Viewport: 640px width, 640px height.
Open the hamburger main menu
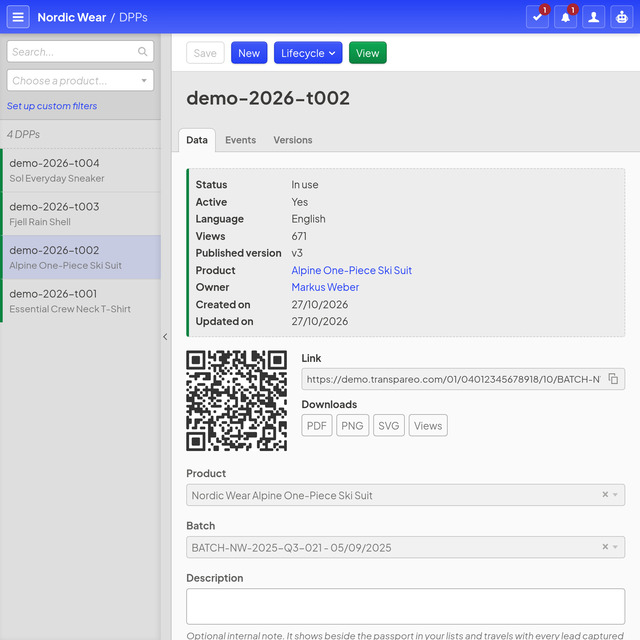click(18, 17)
